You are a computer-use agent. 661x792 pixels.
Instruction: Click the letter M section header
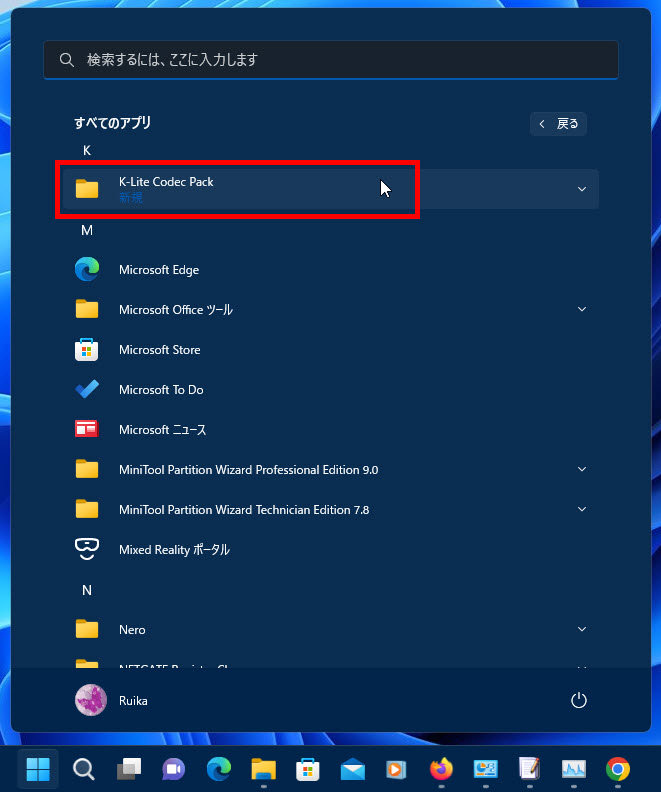click(x=87, y=230)
